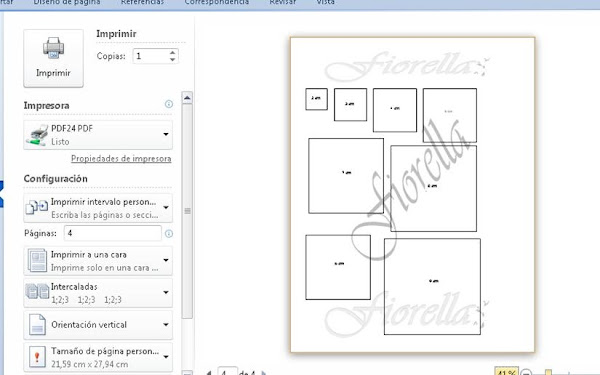The height and width of the screenshot is (375, 600).
Task: Open the Referencias ribbon tab
Action: point(142,2)
